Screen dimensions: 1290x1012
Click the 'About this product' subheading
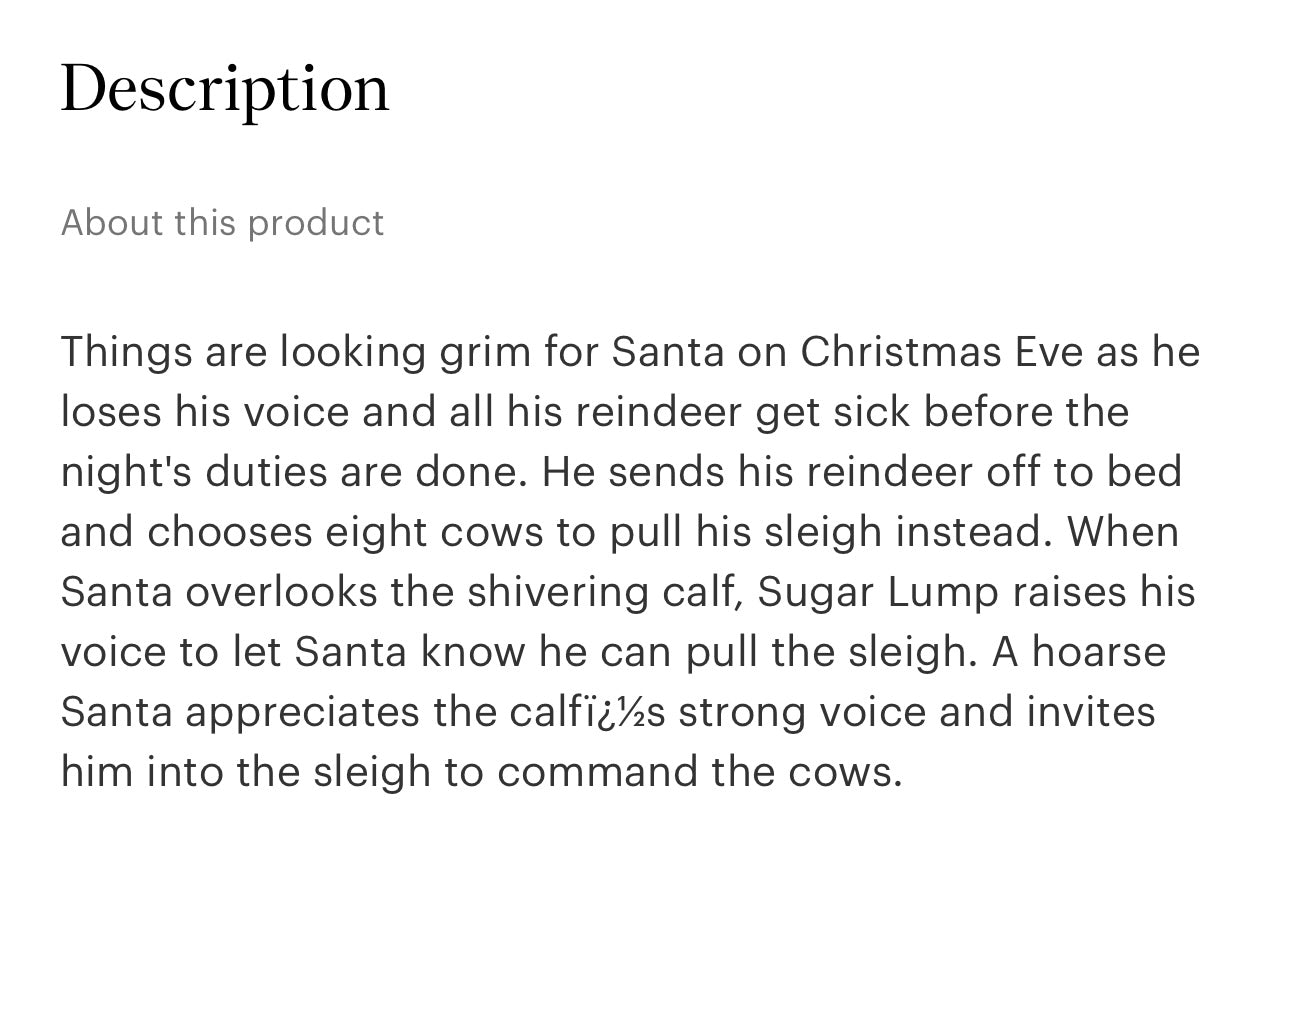[222, 222]
